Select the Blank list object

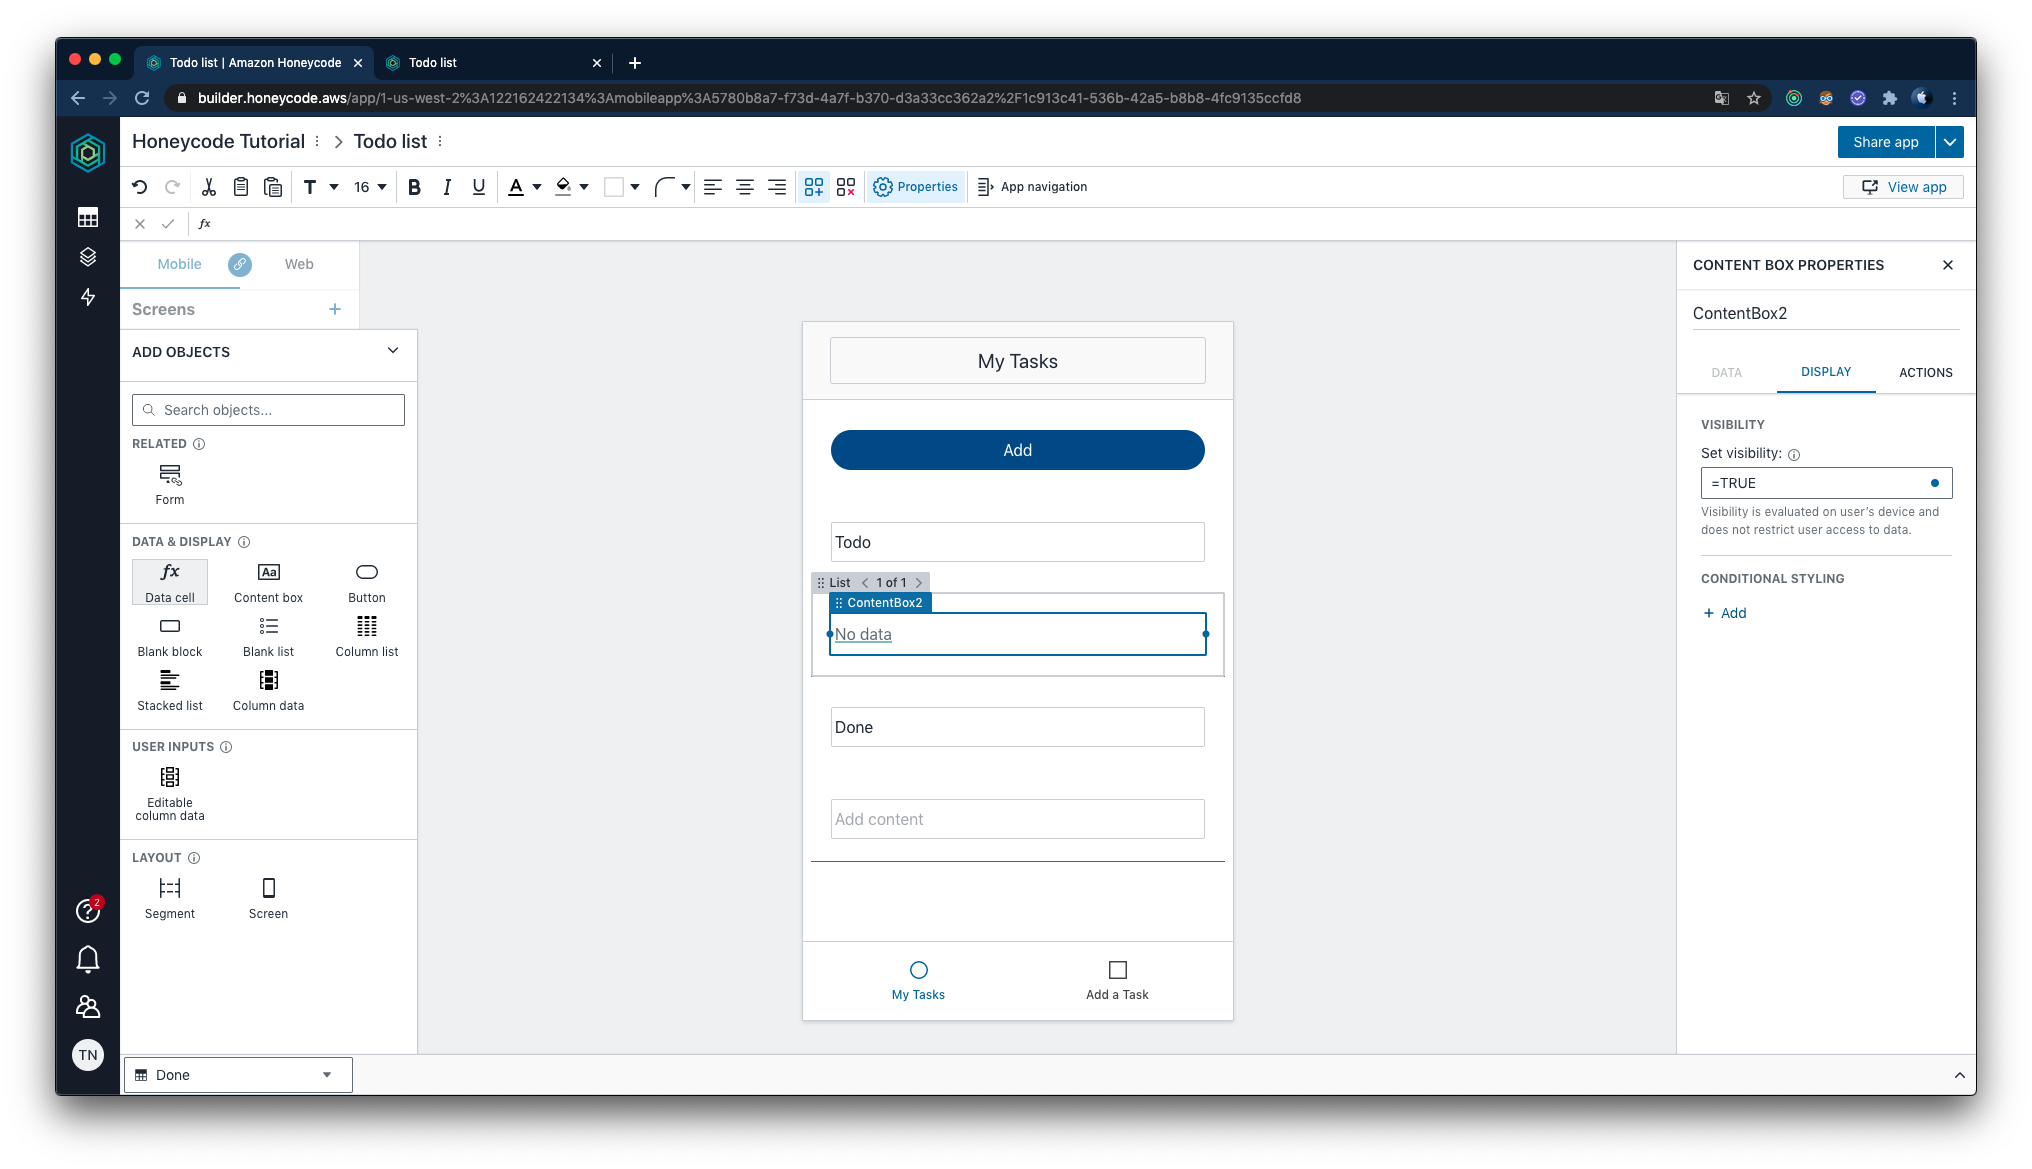268,636
